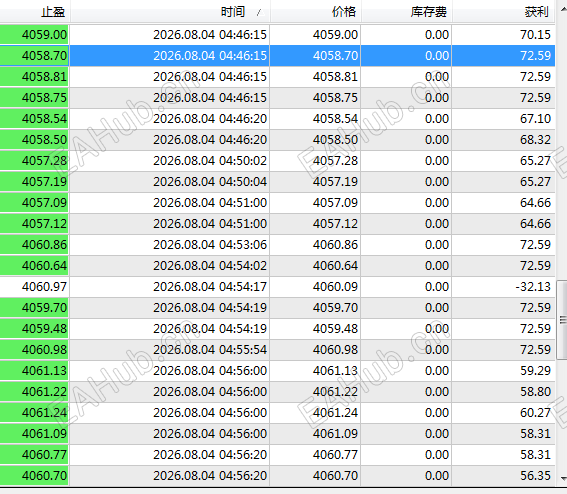Select the row with profit -32.13
Viewport: 567px width, 494px height.
(x=277, y=287)
